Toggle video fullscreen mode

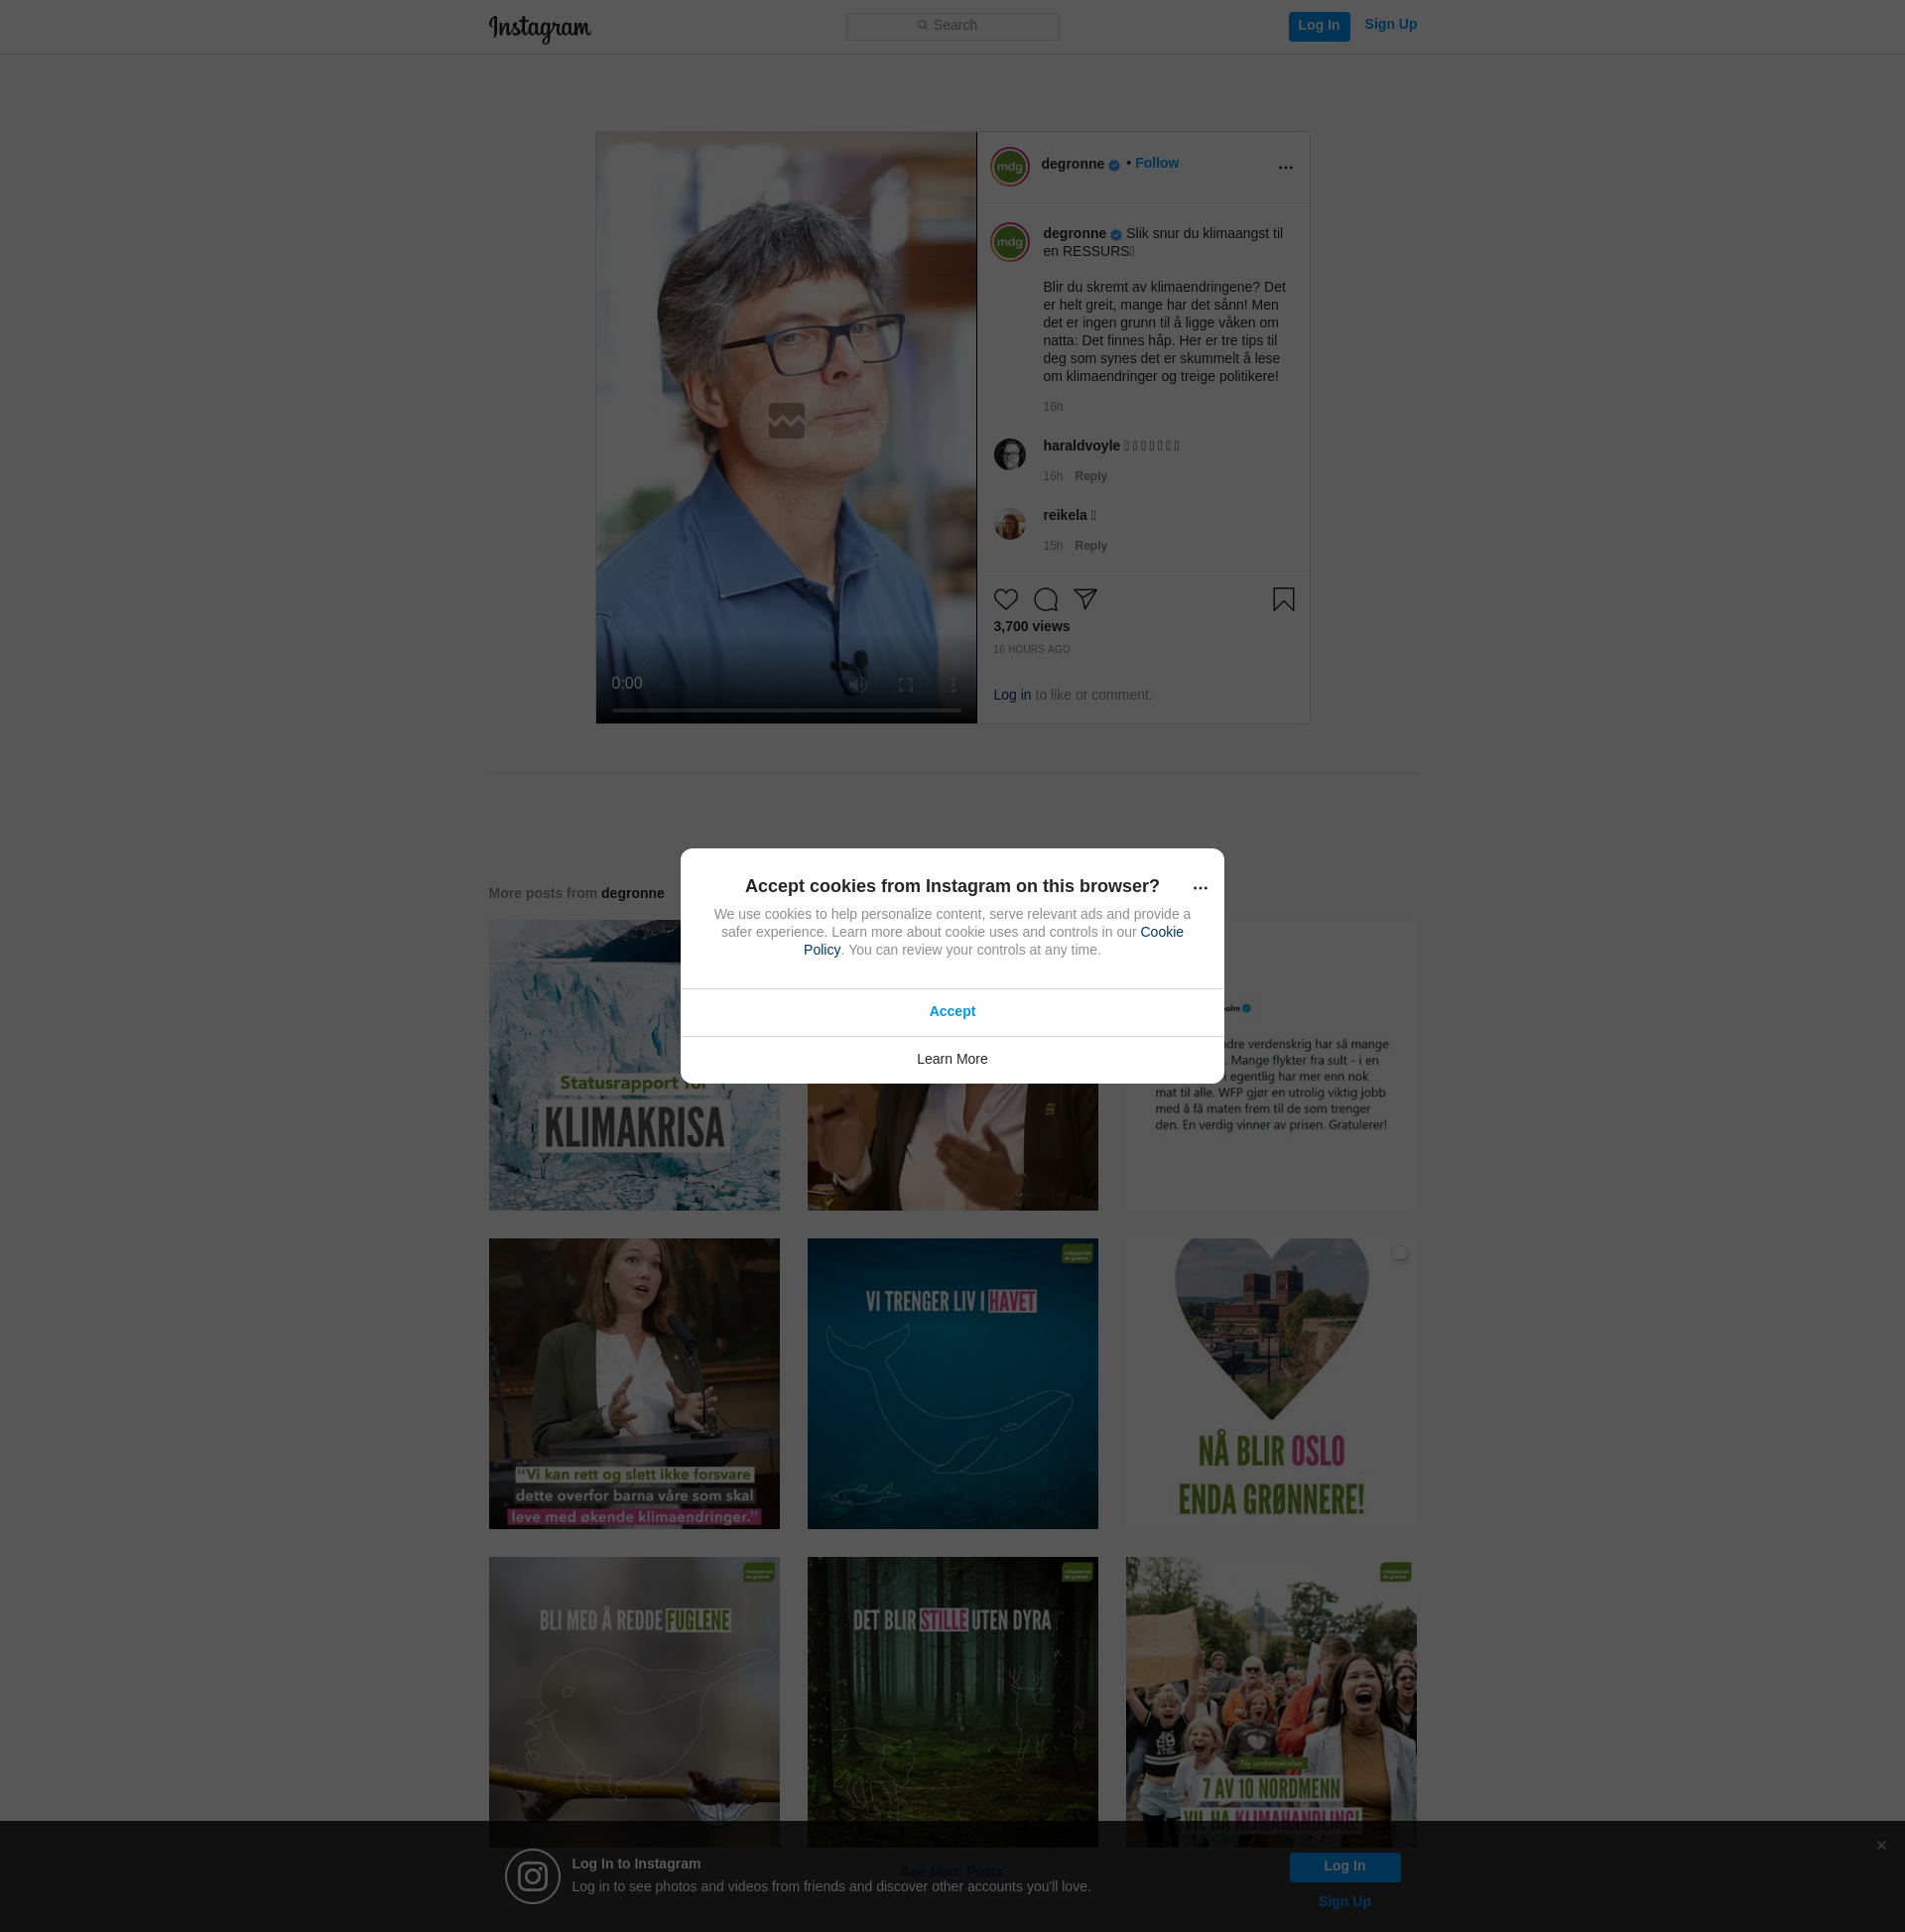coord(905,685)
